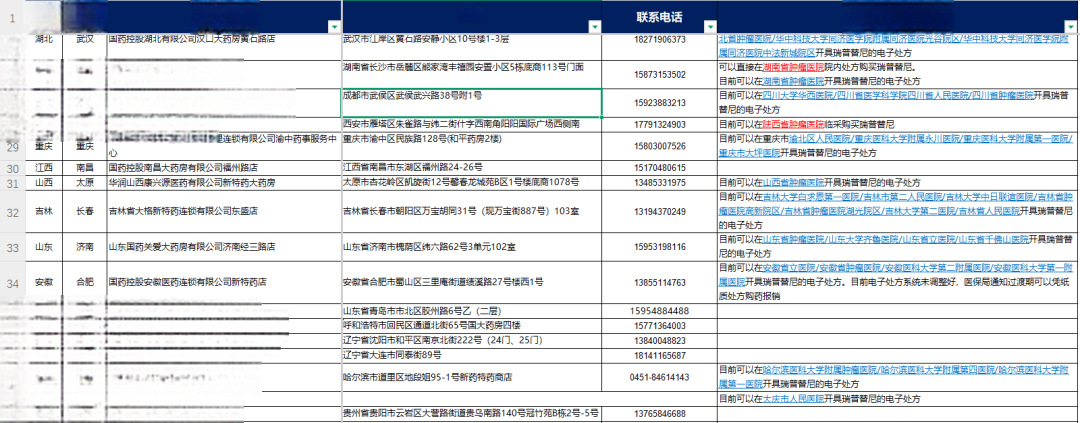Select address cell 武汉市江岸区黄石路安静小区10号楼1-3层
Viewport: 1080px width, 423px height.
point(472,47)
